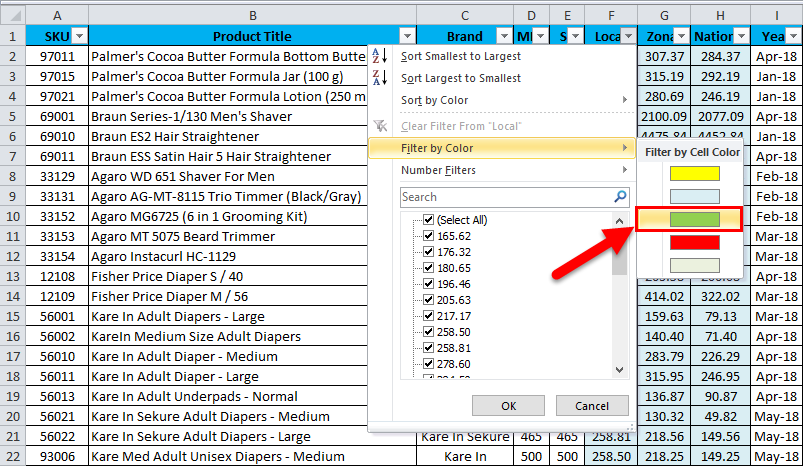Click the Kare In brand cell in row 22
The width and height of the screenshot is (803, 466).
pyautogui.click(x=465, y=456)
